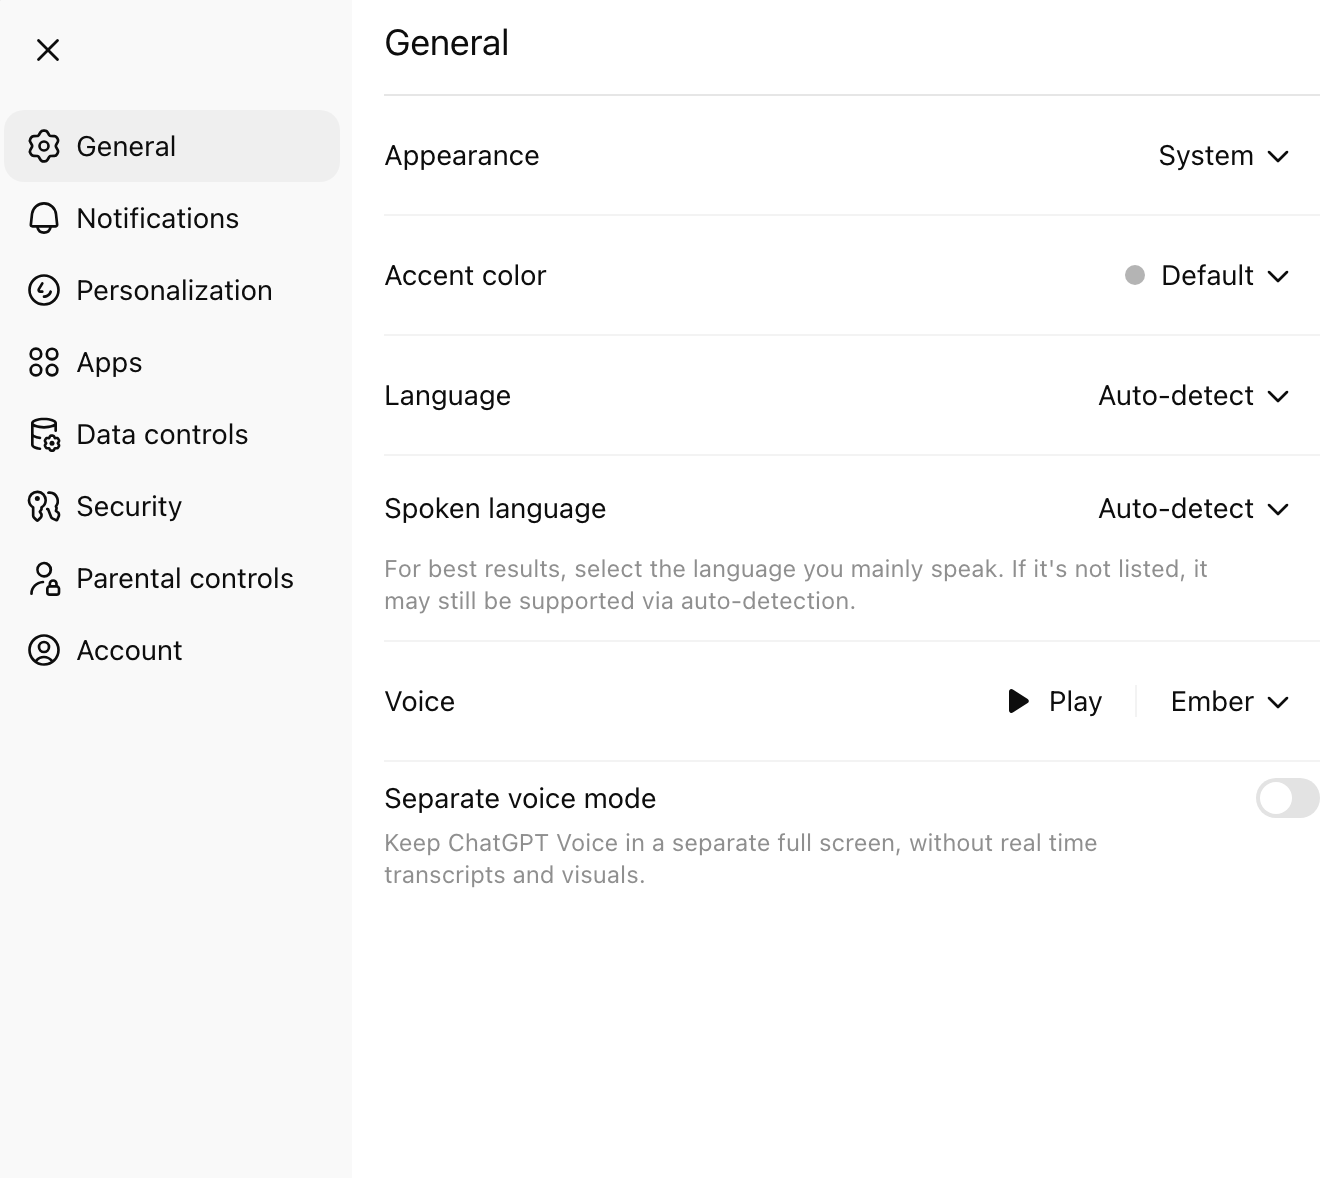Play the Ember voice preview

click(1054, 702)
